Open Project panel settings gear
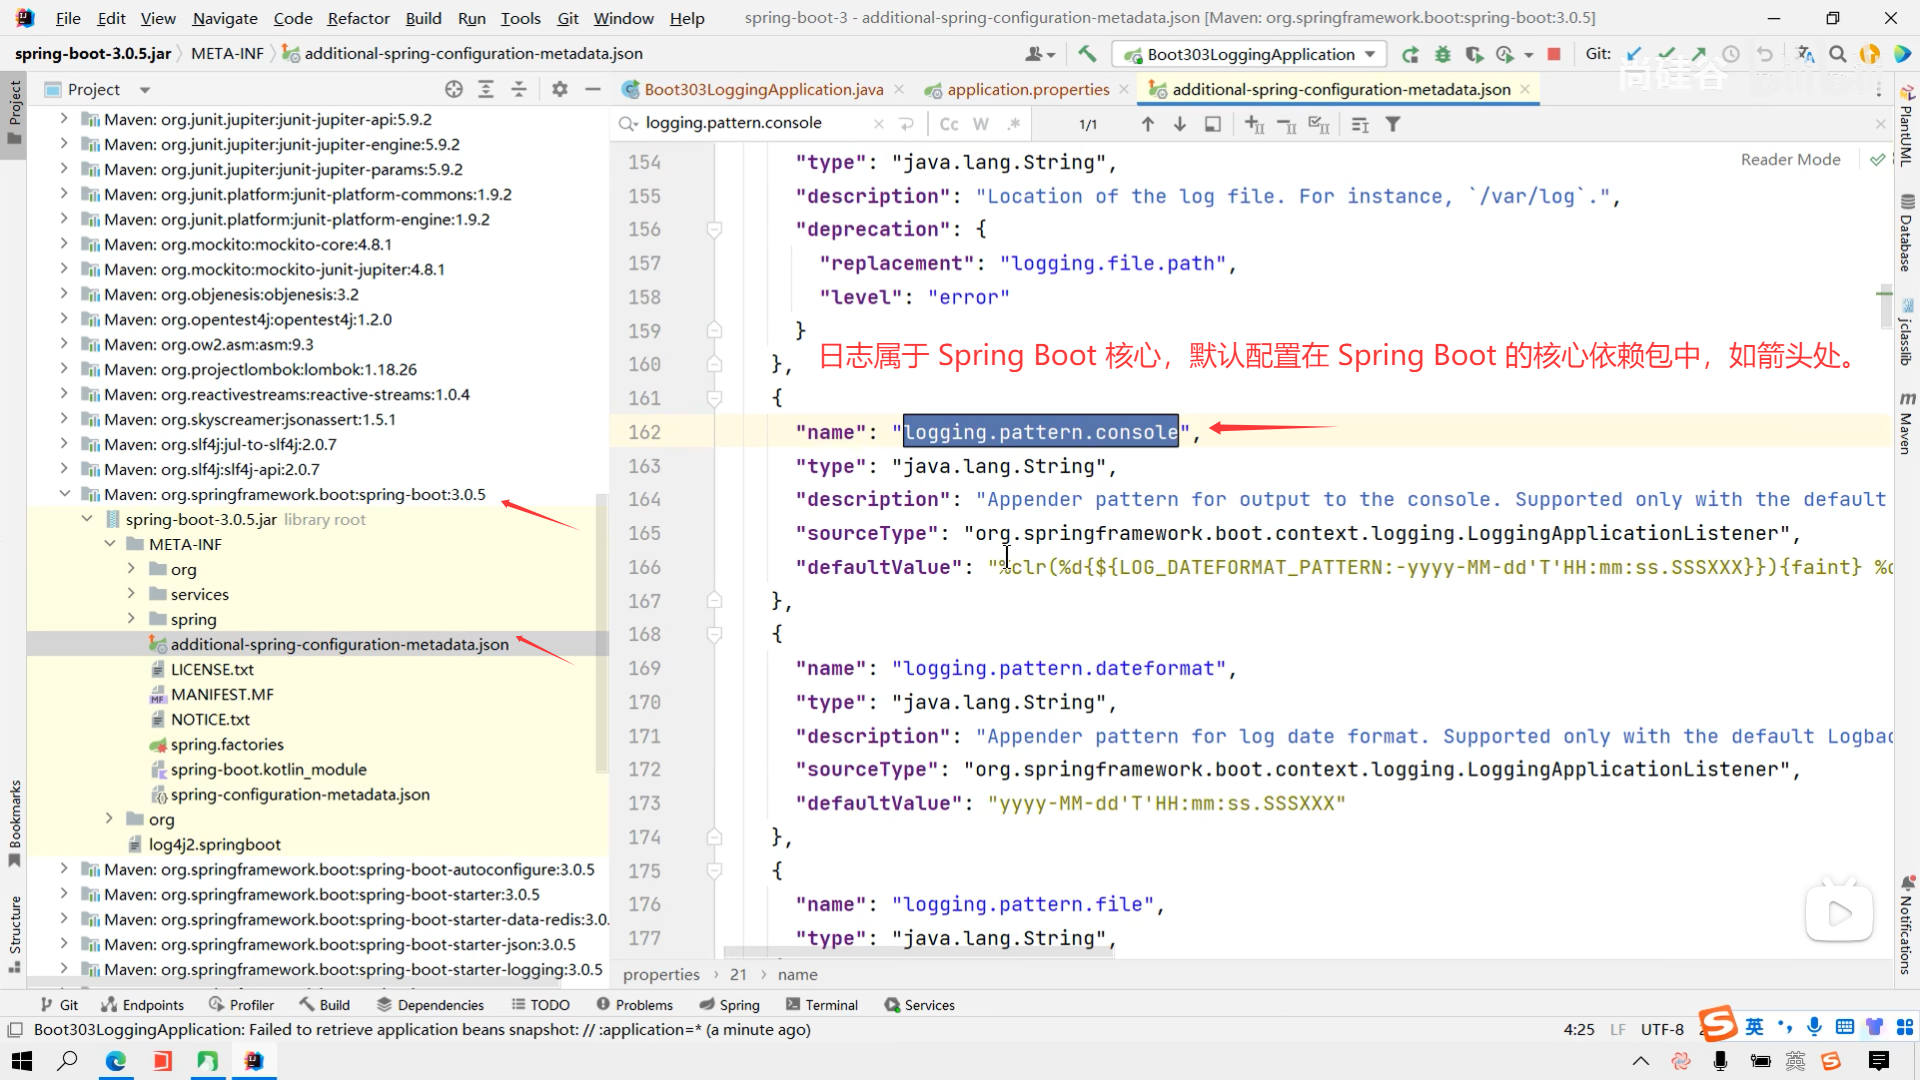 (560, 89)
